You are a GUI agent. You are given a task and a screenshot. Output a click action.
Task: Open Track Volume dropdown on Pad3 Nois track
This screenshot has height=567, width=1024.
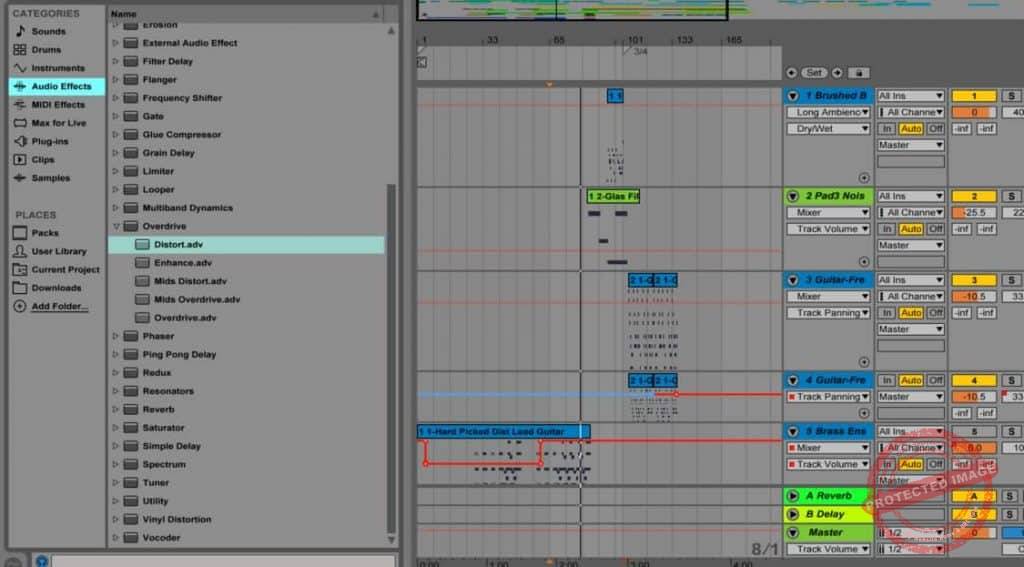click(x=826, y=229)
